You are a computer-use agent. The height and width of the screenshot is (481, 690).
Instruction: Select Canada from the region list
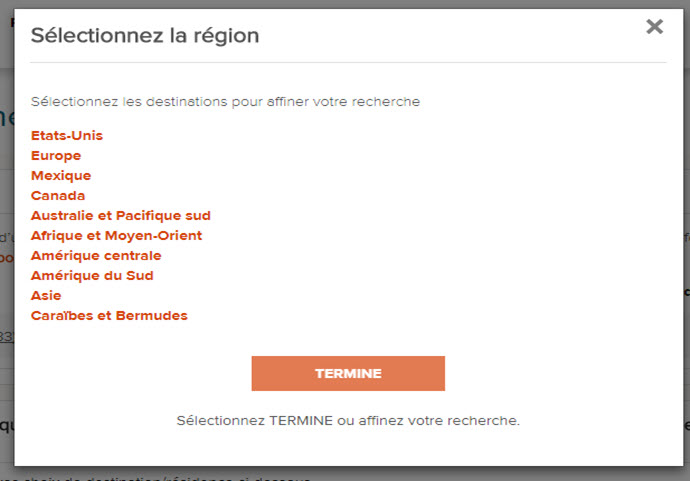(58, 196)
